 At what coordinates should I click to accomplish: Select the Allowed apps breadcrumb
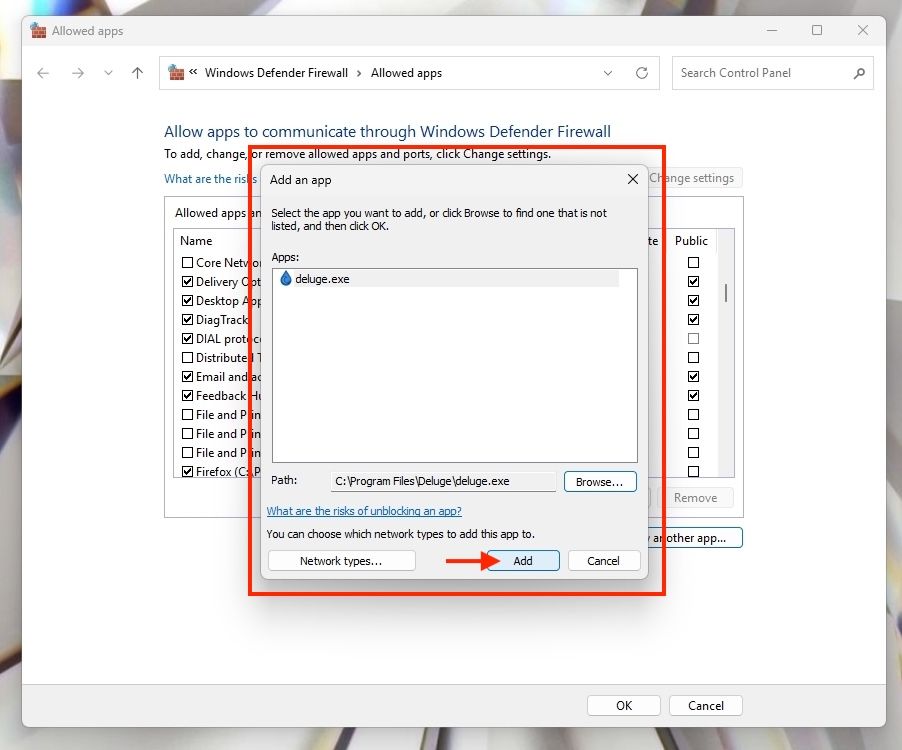406,73
